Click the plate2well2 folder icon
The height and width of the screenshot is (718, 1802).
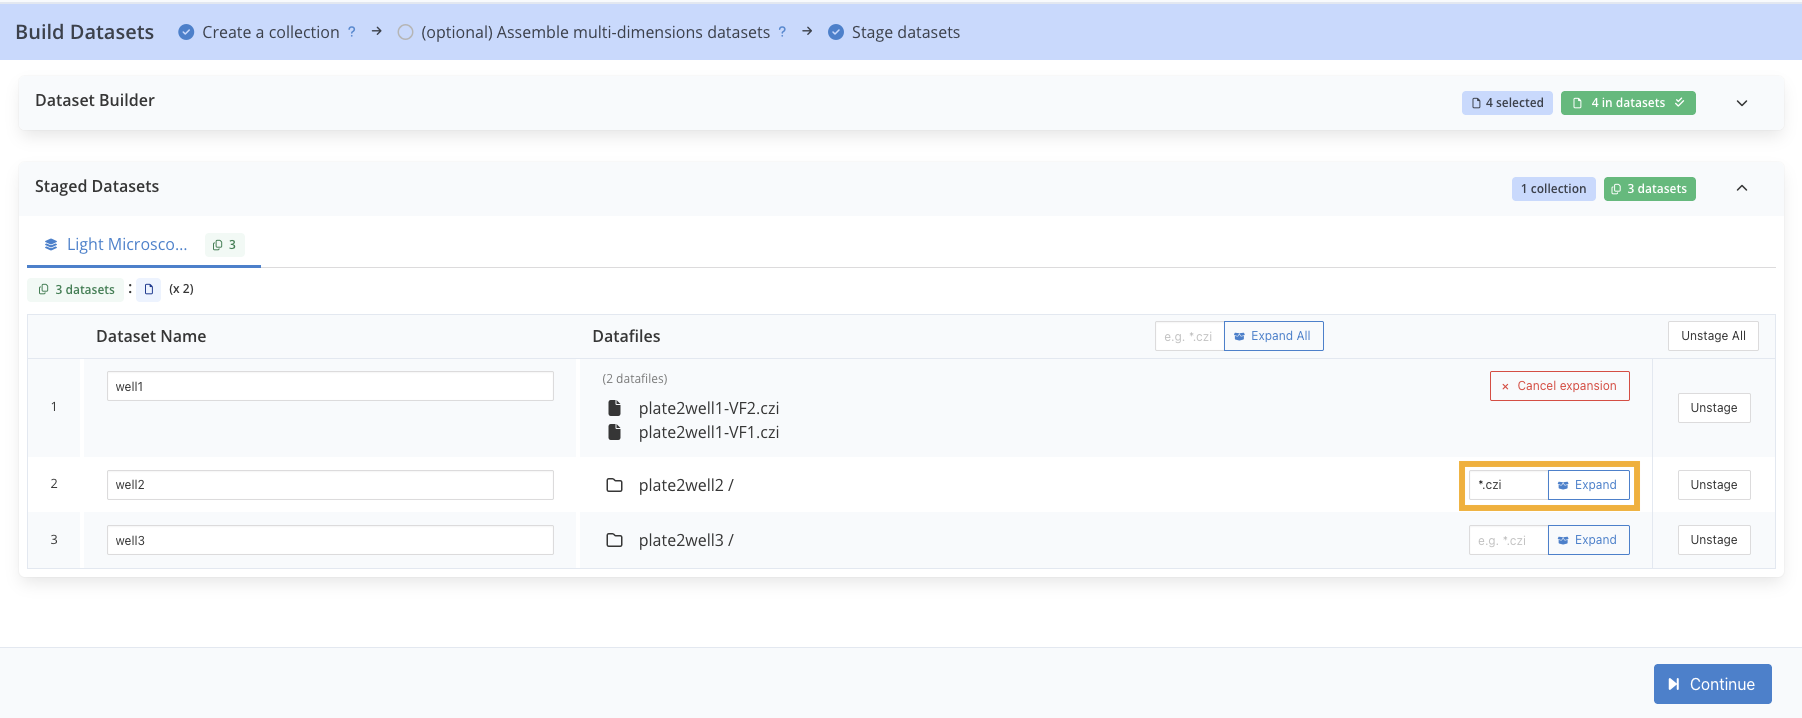pyautogui.click(x=615, y=485)
